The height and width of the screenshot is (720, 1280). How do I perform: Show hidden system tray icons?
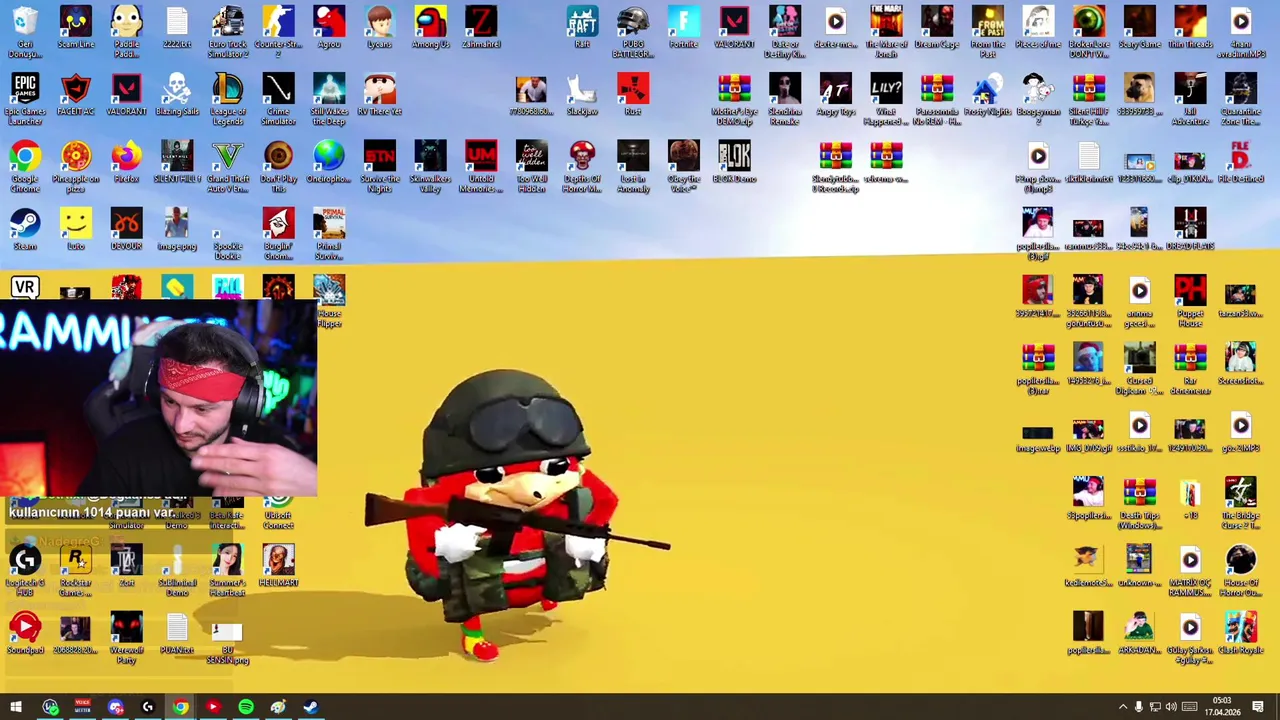pyautogui.click(x=1122, y=707)
